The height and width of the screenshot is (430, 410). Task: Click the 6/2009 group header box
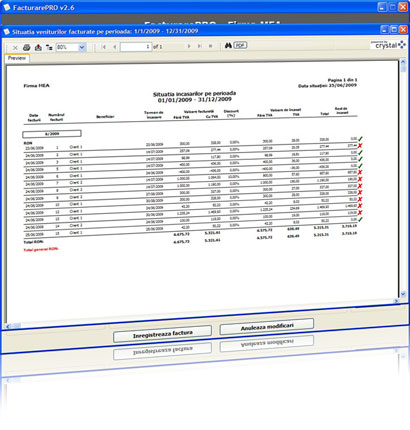point(52,134)
